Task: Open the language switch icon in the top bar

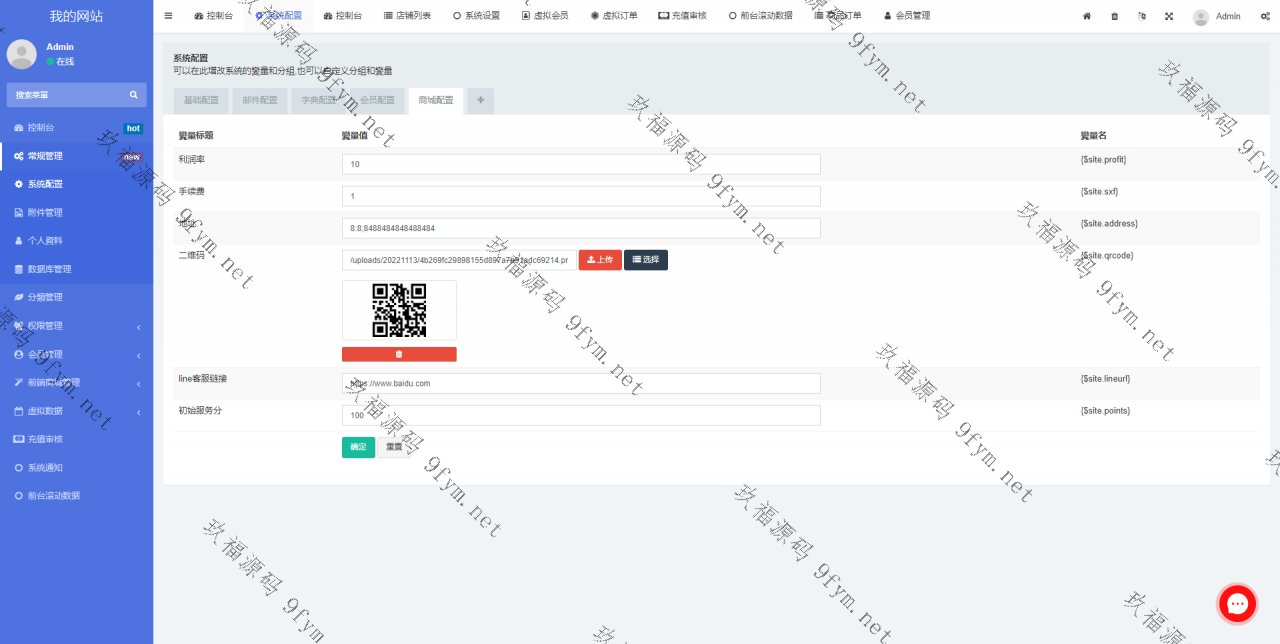Action: pyautogui.click(x=1142, y=16)
